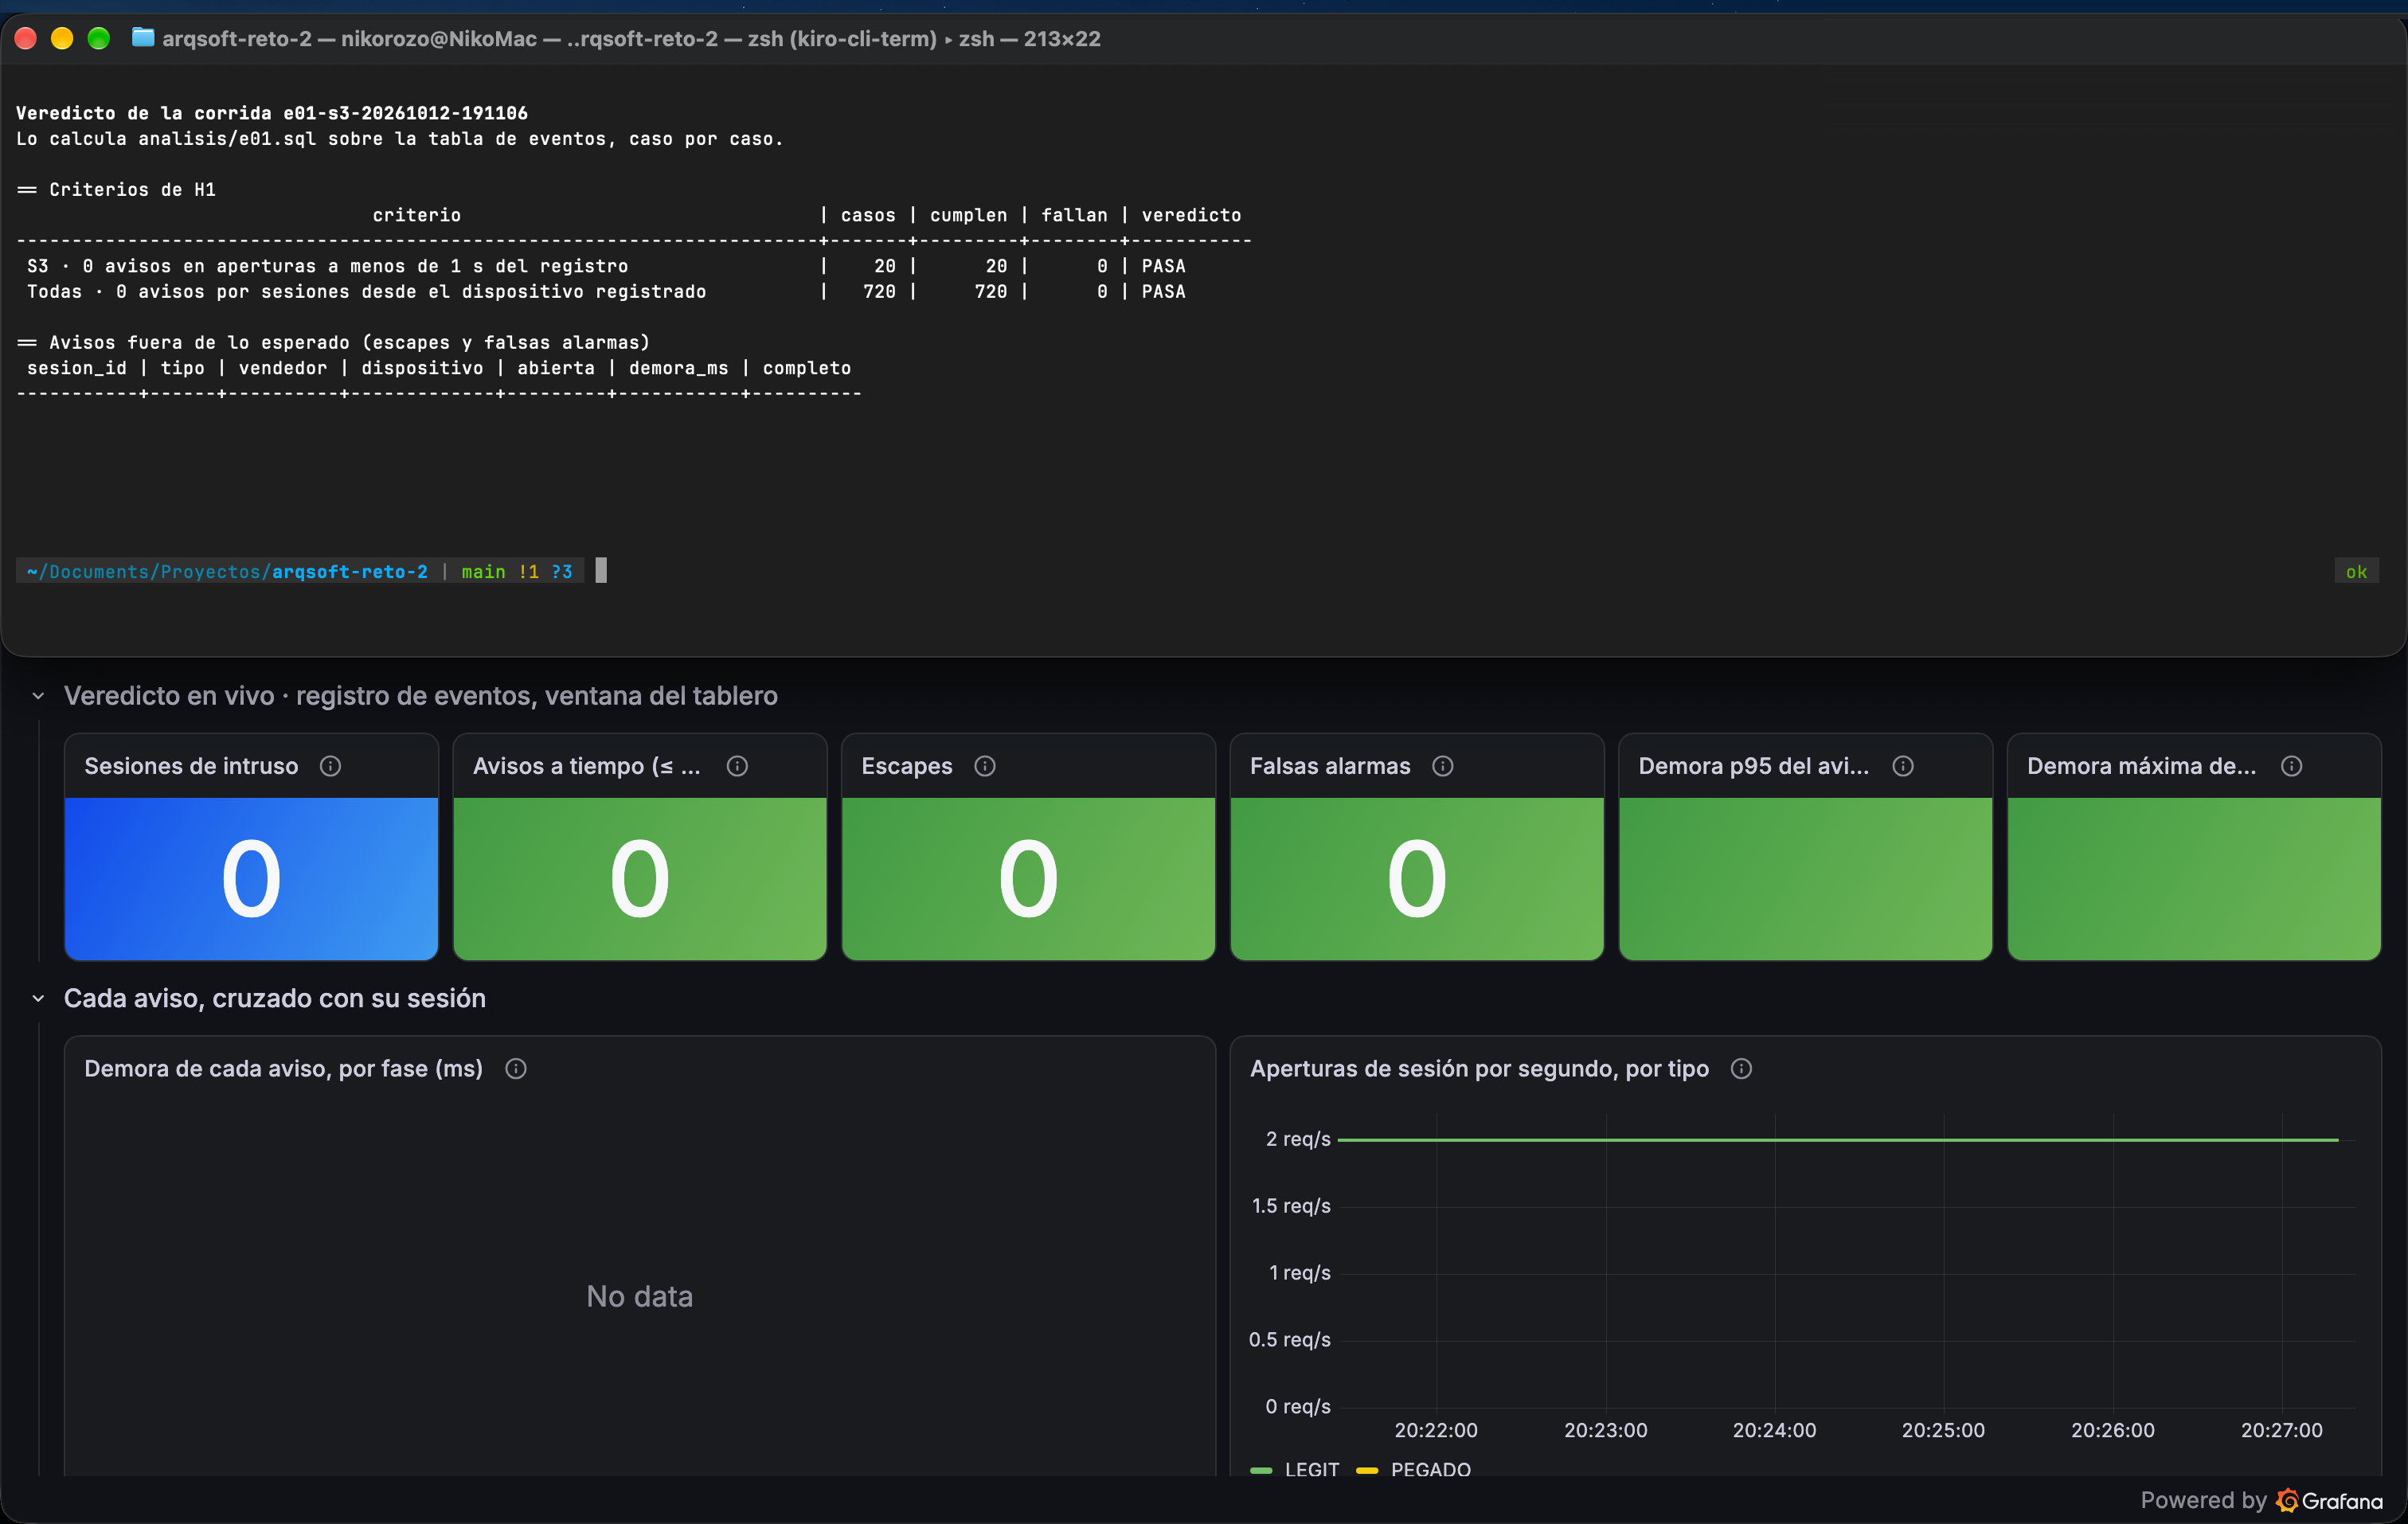This screenshot has width=2408, height=1524.
Task: Click the 20:24:00 label on the time axis
Action: pos(1774,1430)
